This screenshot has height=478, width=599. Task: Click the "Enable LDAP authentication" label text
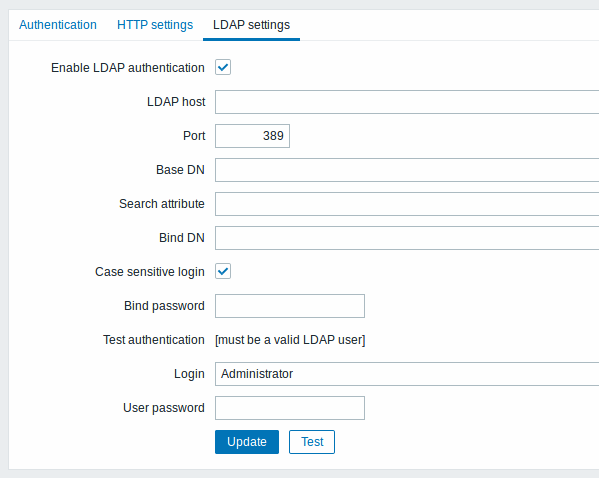pos(128,68)
